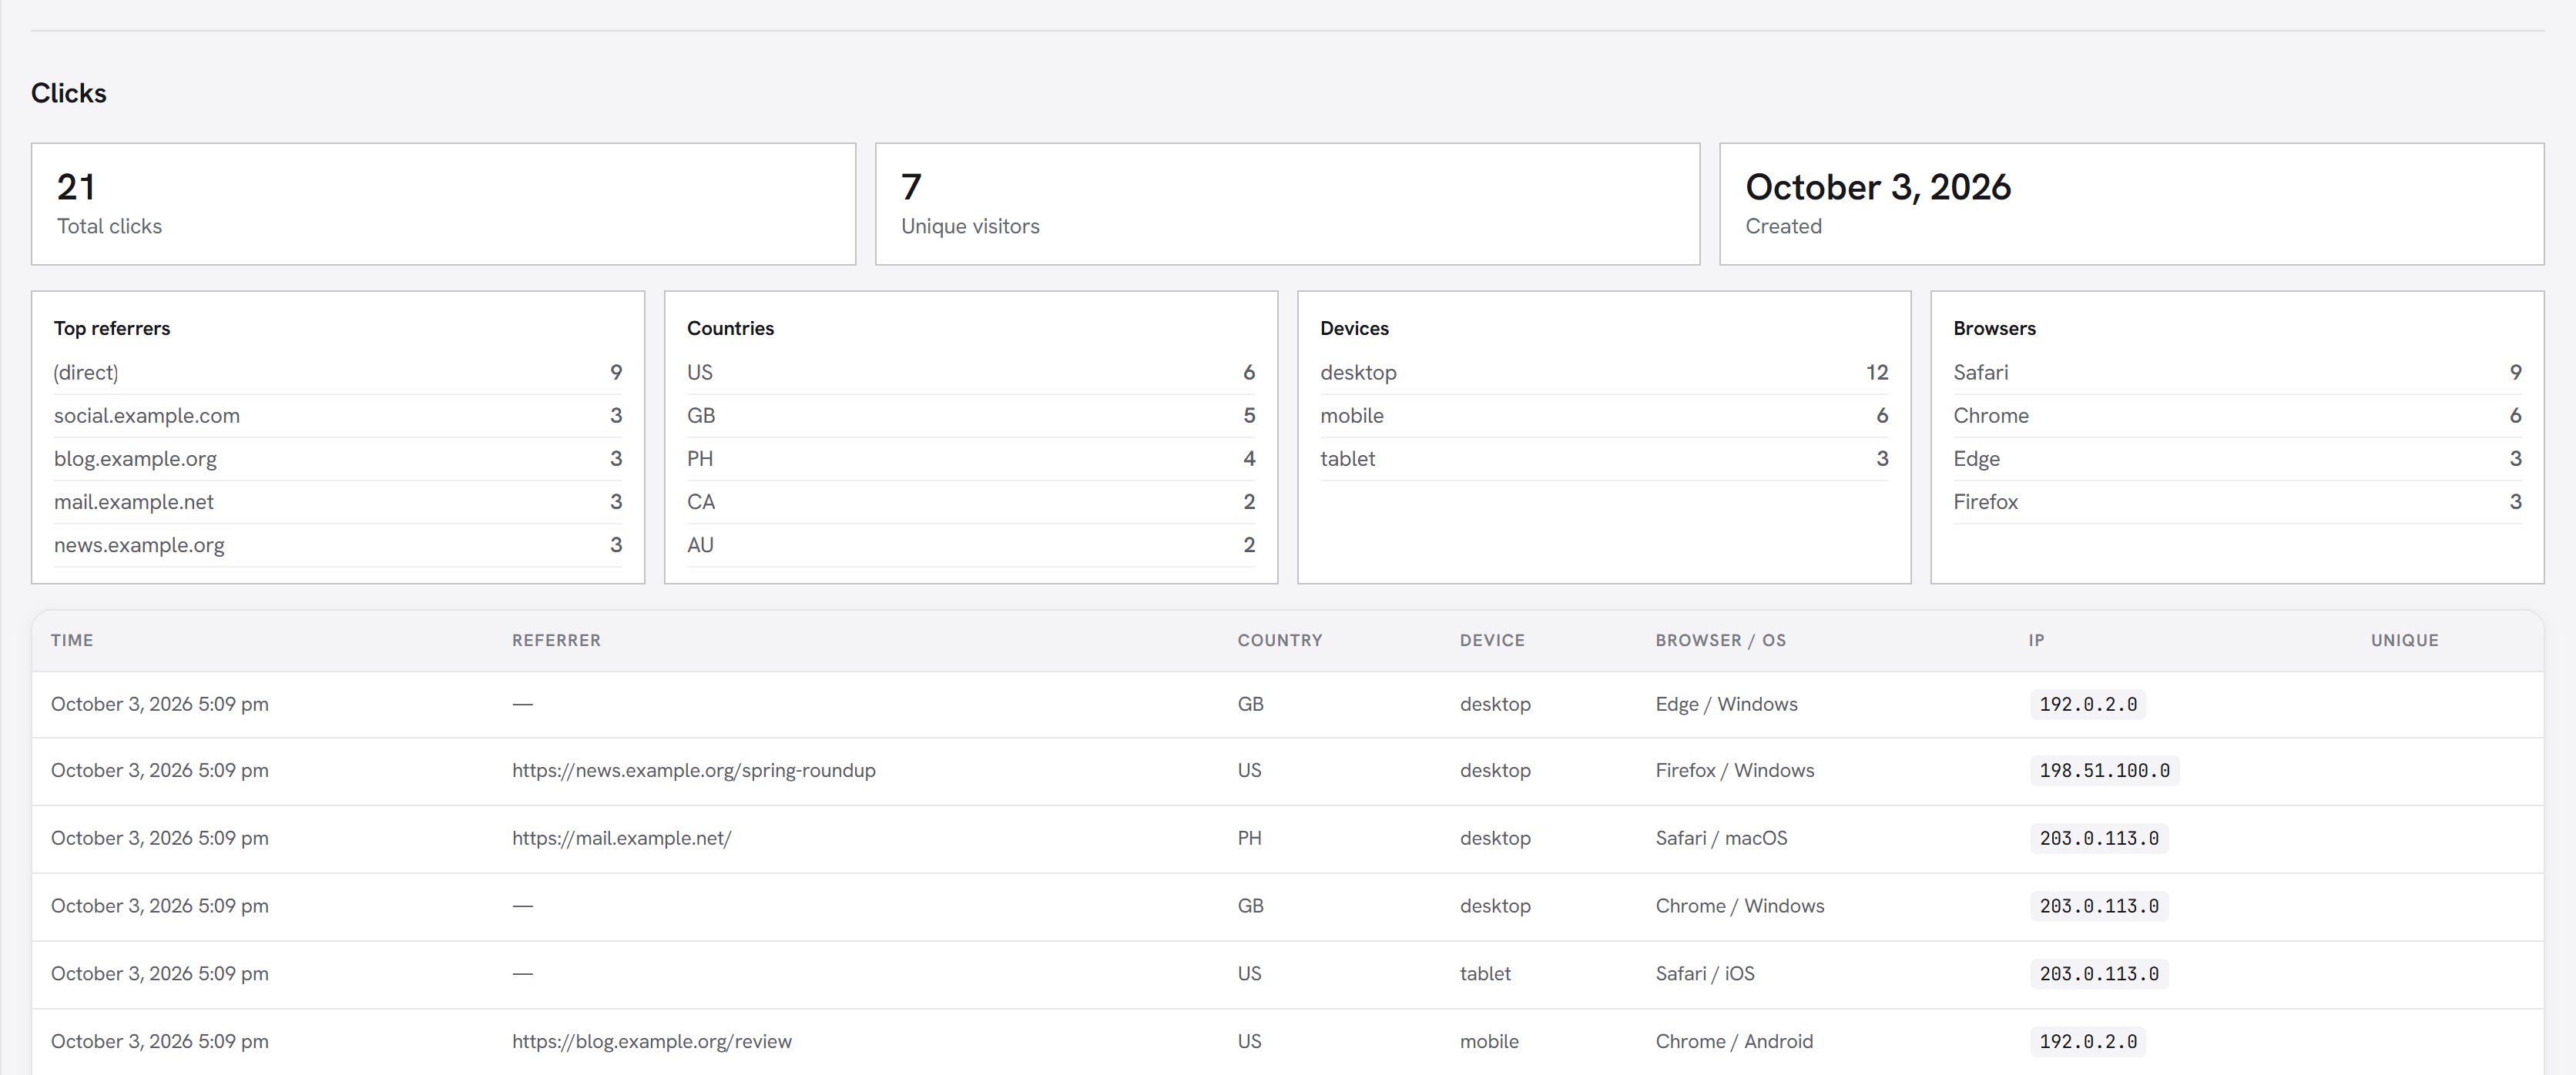
Task: Click the IP in the Chrome / Android row
Action: coord(2088,1041)
